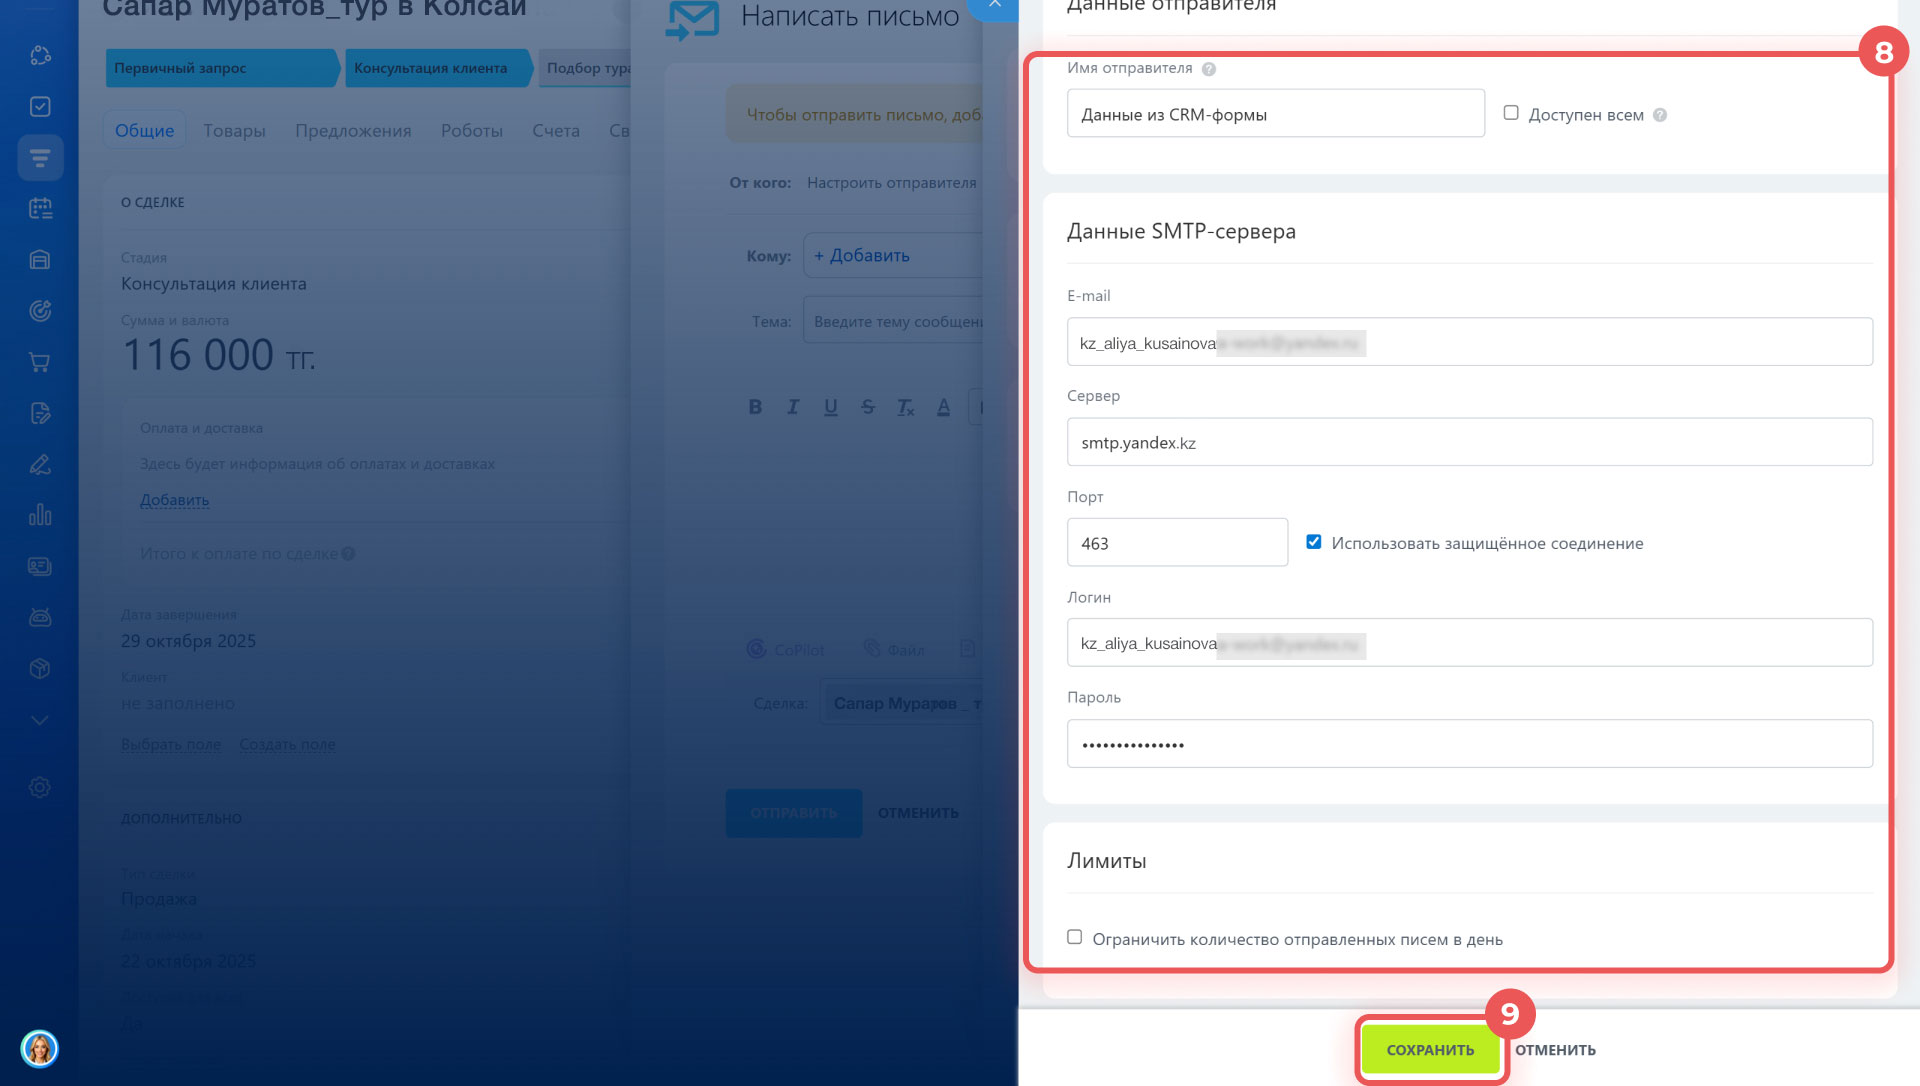
Task: Open the calendar icon in sidebar
Action: coord(40,208)
